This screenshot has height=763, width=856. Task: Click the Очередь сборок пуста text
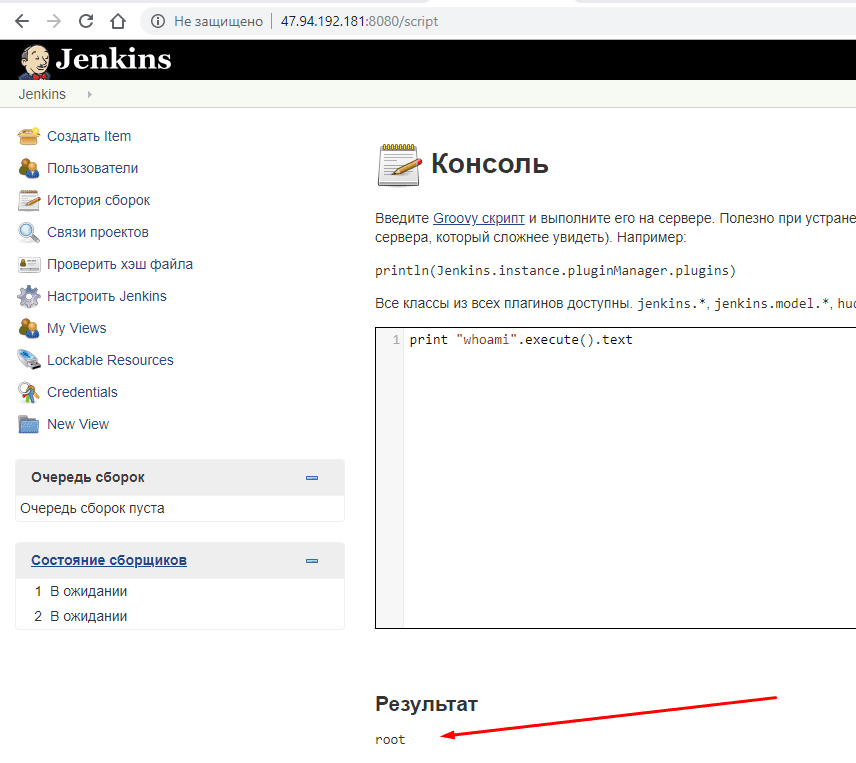(92, 508)
